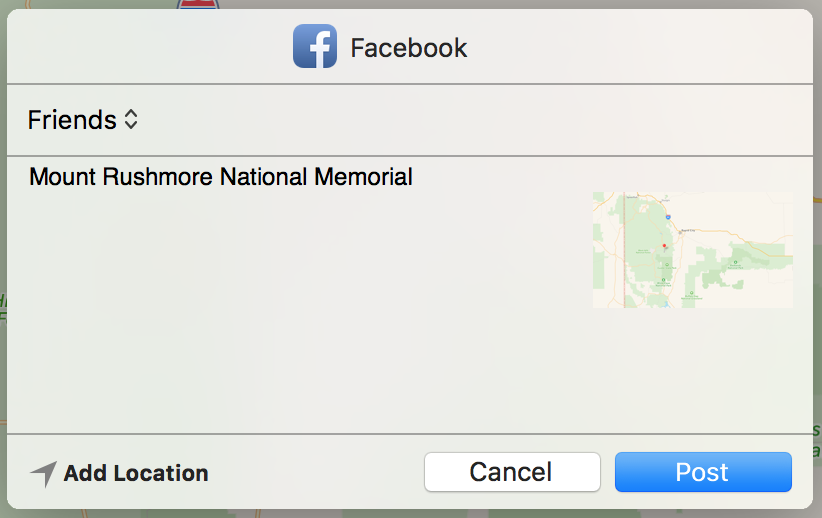
Task: Click the up-down chevrons beside Friends
Action: click(x=131, y=120)
